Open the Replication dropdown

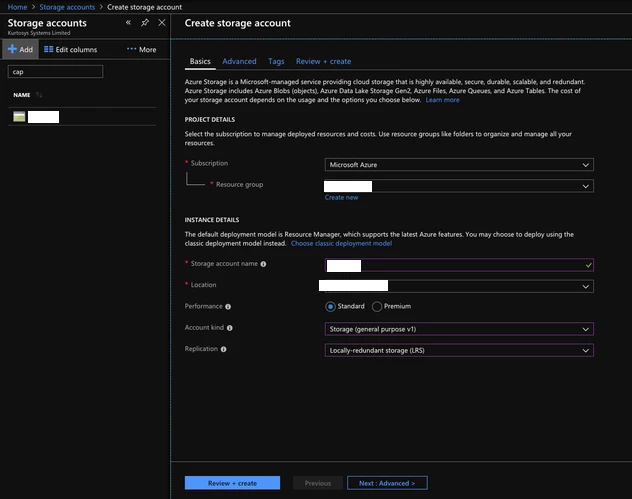(x=459, y=350)
